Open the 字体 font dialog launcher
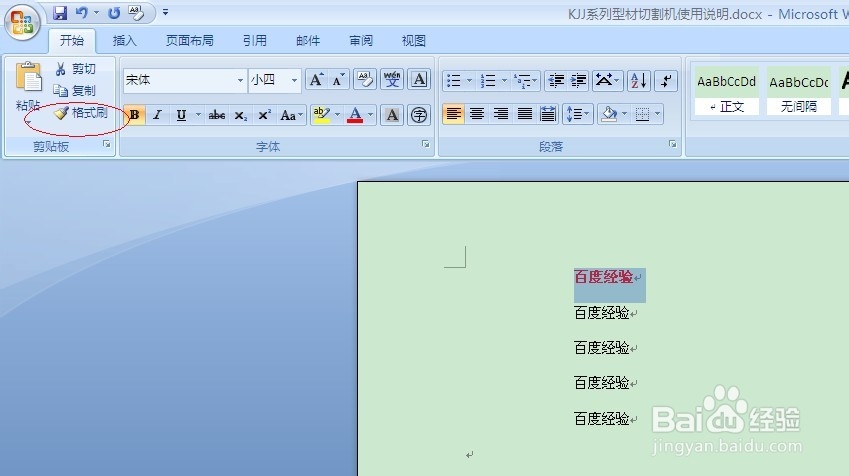The height and width of the screenshot is (476, 849). 426,144
